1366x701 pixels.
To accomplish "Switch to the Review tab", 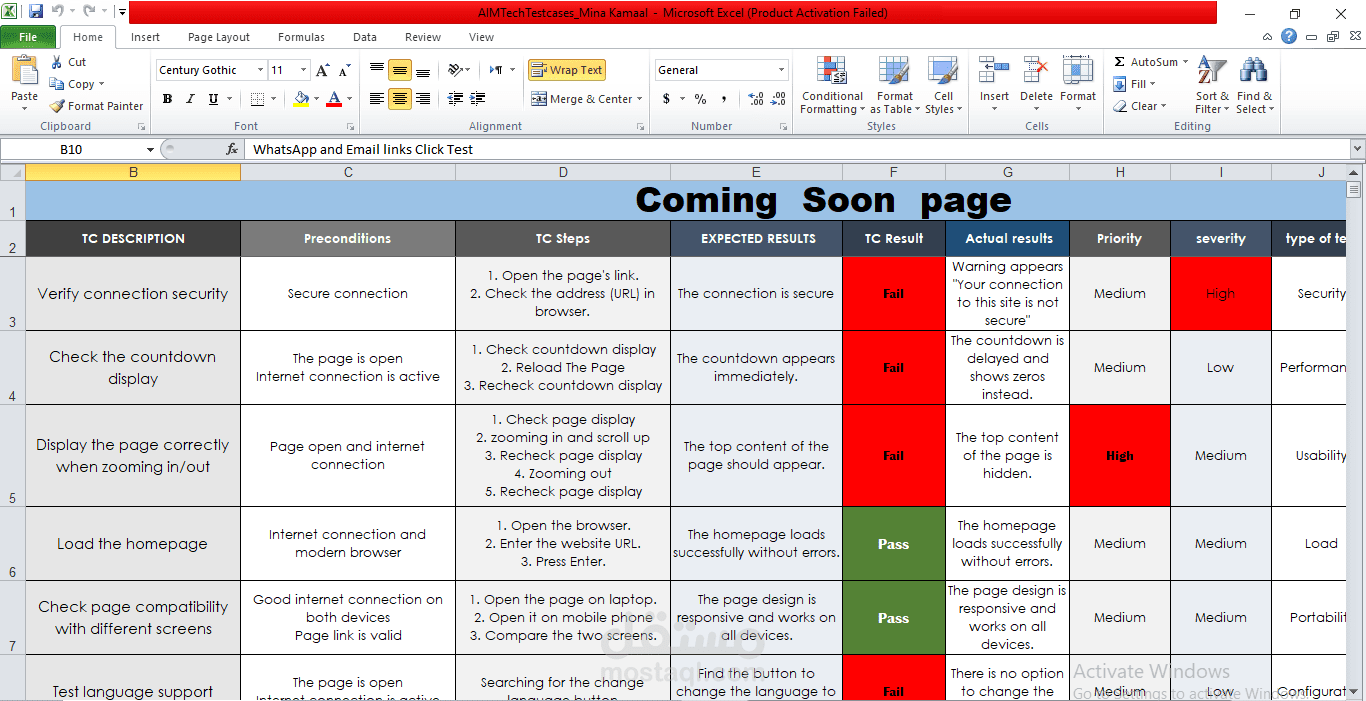I will tap(423, 37).
